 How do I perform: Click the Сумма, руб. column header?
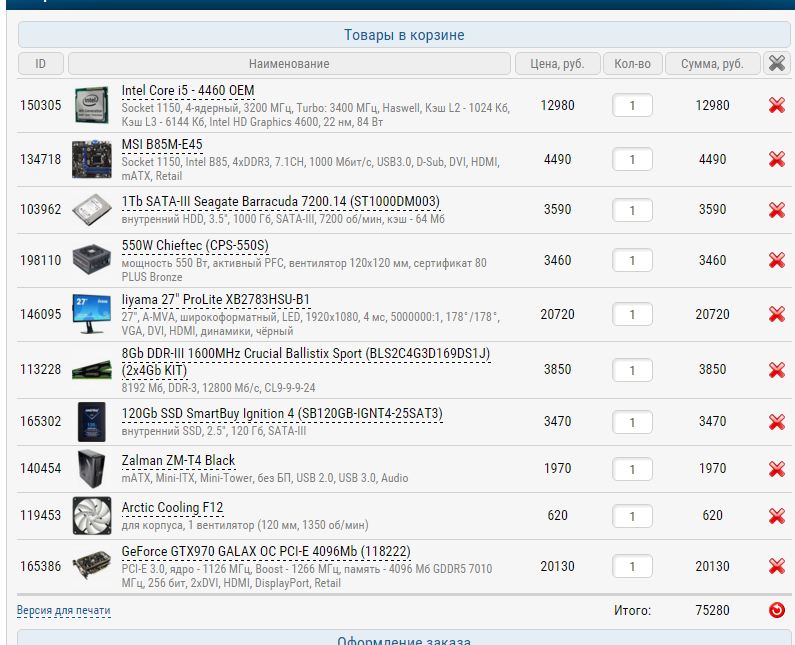click(x=712, y=63)
